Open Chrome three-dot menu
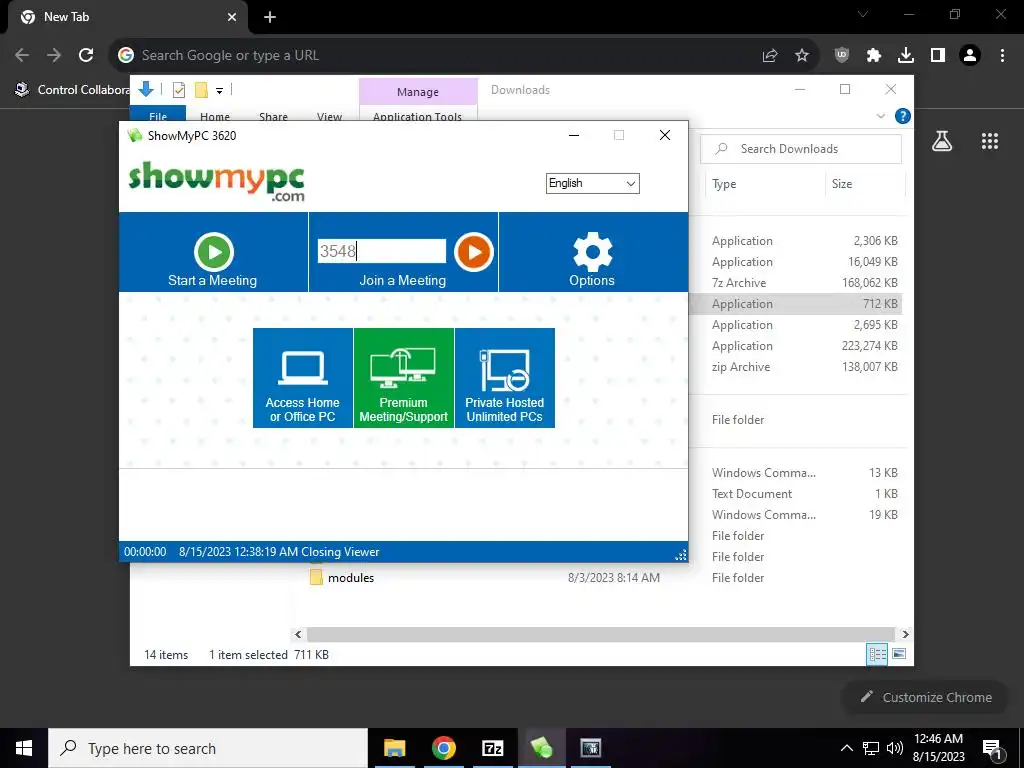This screenshot has height=768, width=1024. click(x=1002, y=56)
